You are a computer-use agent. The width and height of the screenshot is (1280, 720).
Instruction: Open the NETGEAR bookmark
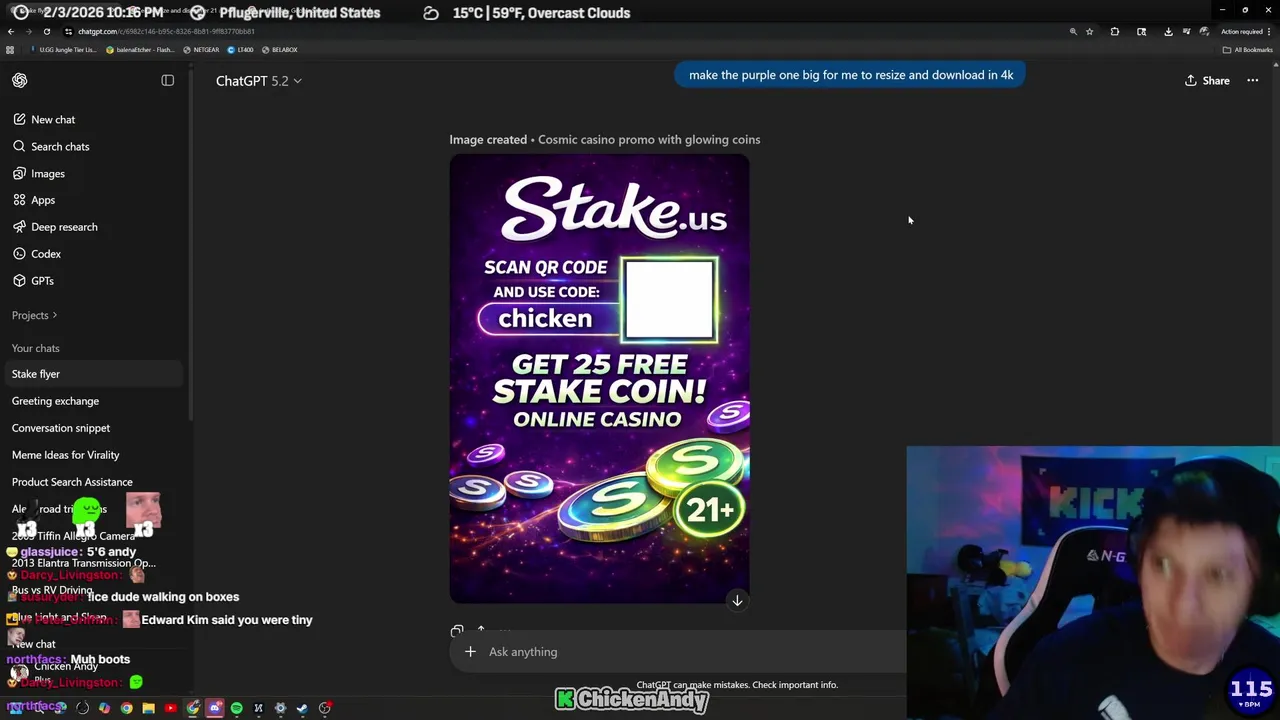point(201,49)
